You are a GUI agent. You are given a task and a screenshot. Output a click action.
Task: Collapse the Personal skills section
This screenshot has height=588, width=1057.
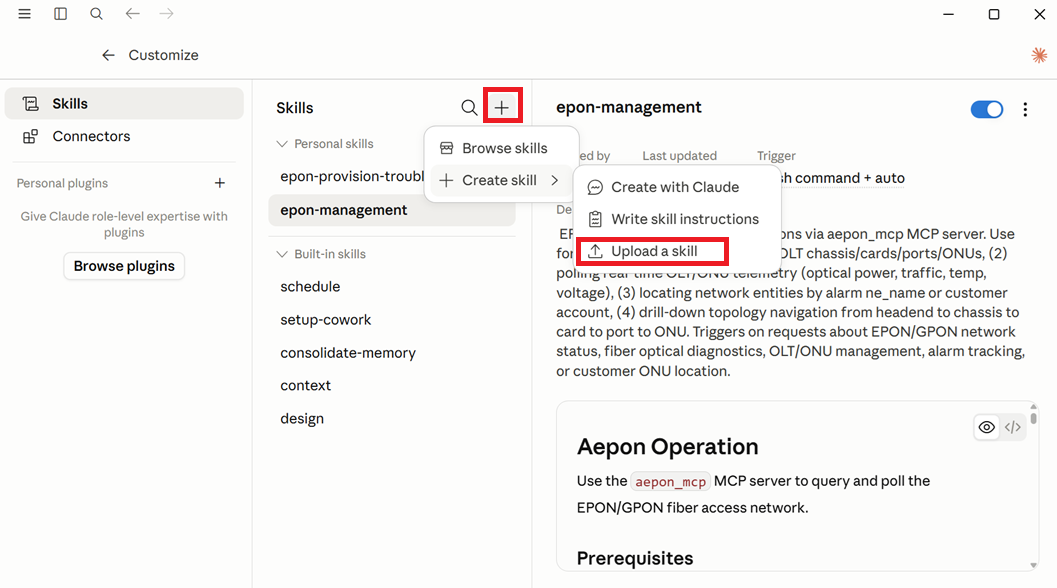(x=282, y=144)
